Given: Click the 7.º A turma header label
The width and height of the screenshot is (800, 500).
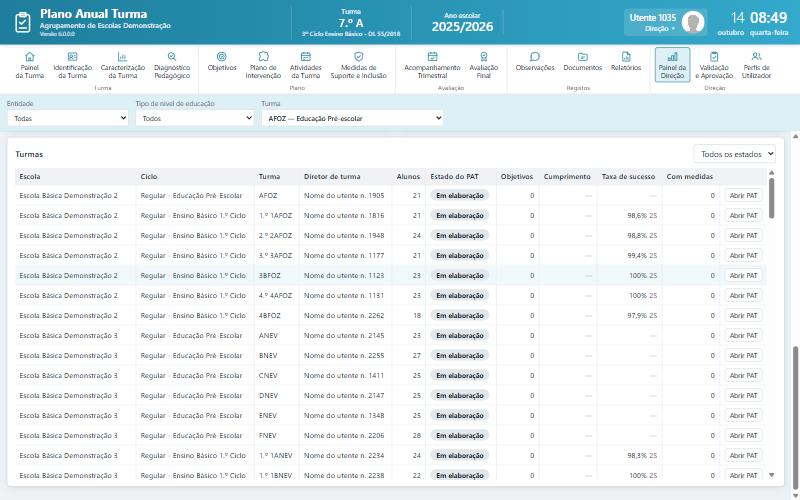Looking at the screenshot, I should tap(351, 23).
